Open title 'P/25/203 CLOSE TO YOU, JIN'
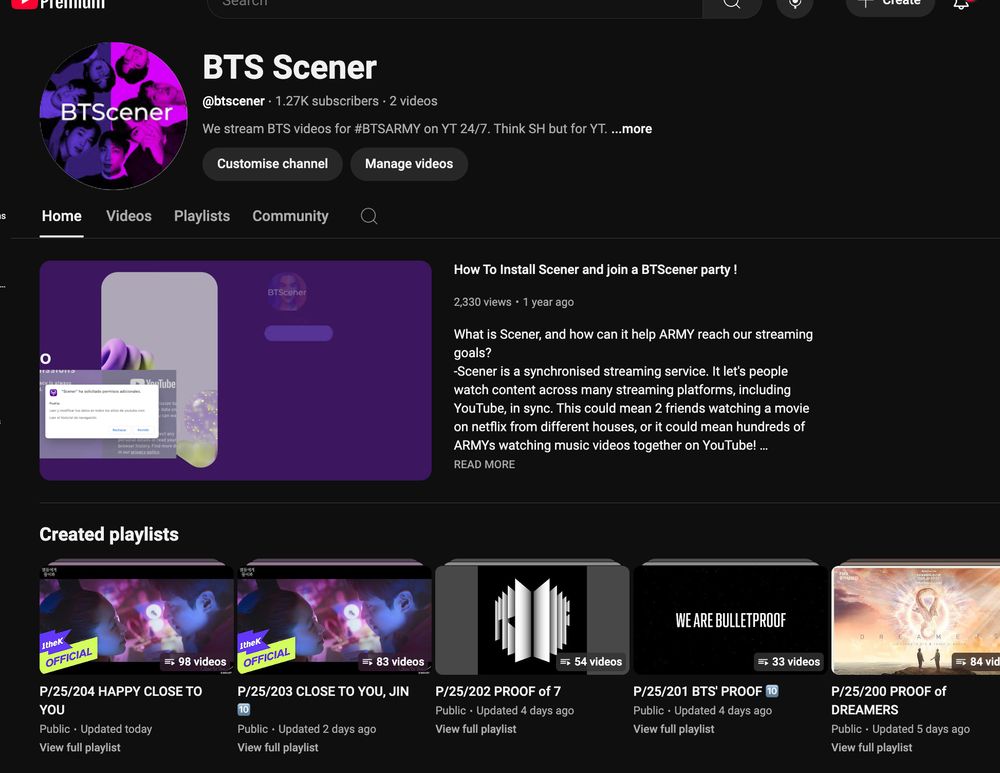1000x773 pixels. click(x=323, y=700)
